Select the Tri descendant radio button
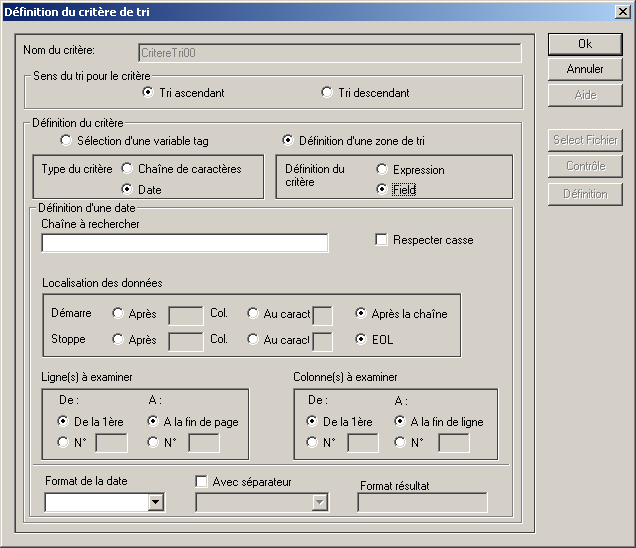This screenshot has width=636, height=548. click(x=327, y=93)
